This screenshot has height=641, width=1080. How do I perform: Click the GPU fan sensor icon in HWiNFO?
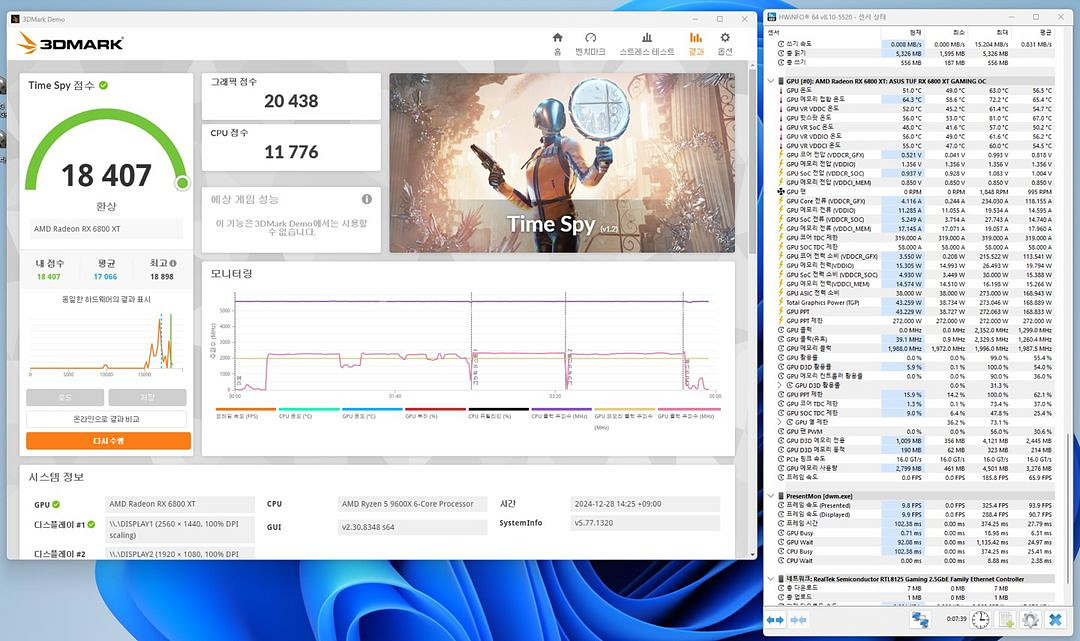pyautogui.click(x=781, y=191)
